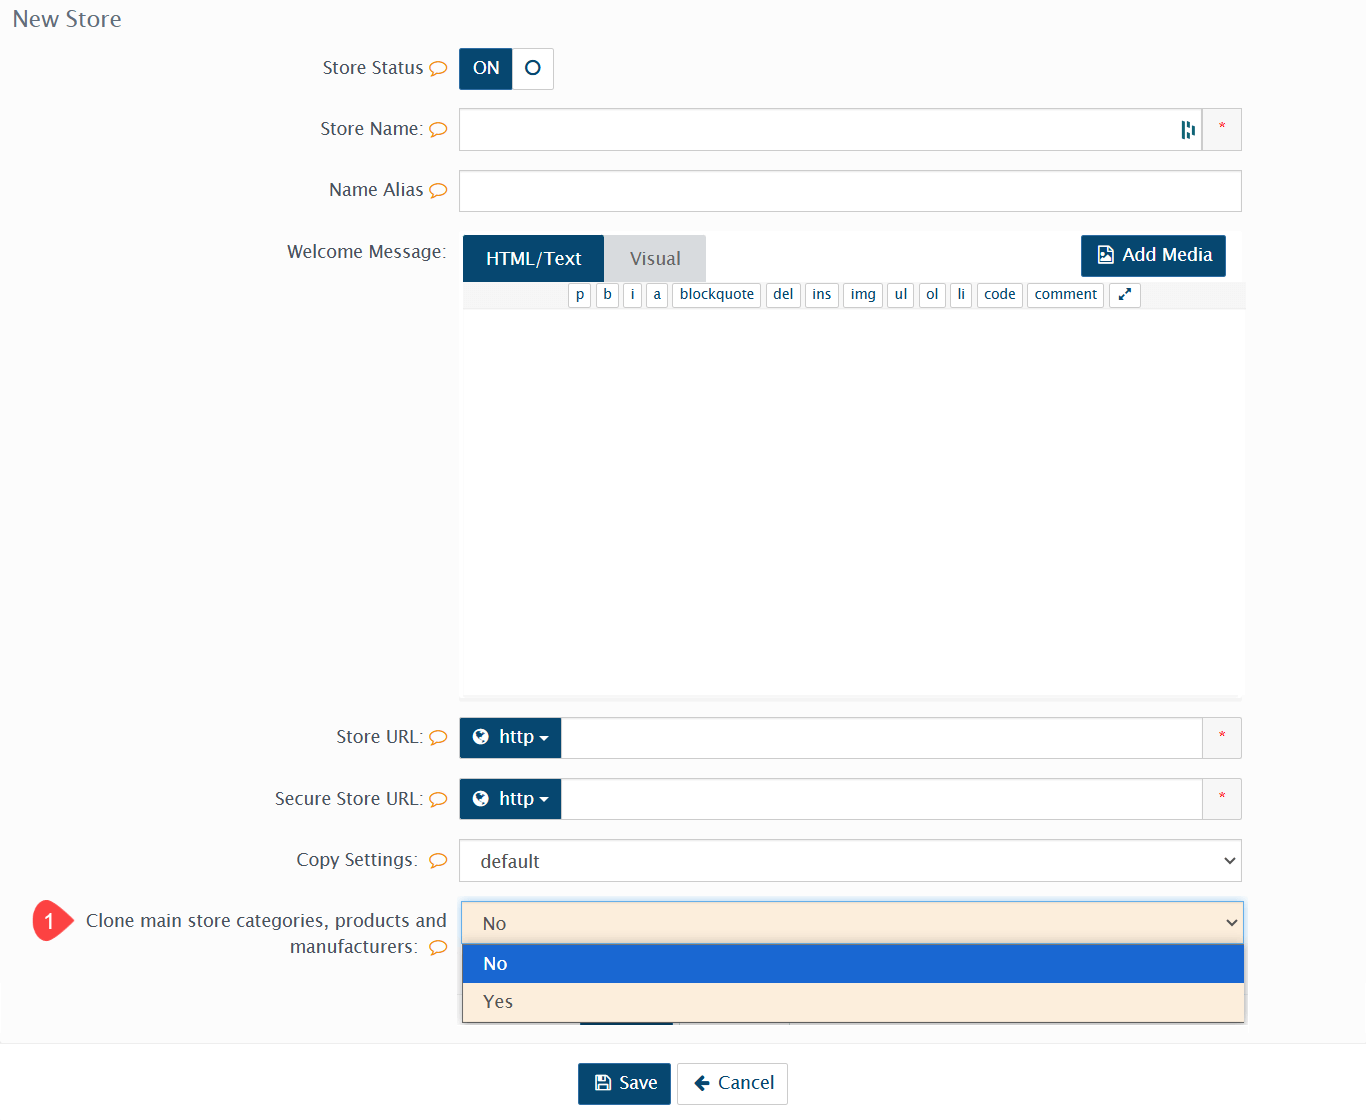Click the fullscreen expand icon in editor toolbar
The width and height of the screenshot is (1366, 1120).
pyautogui.click(x=1124, y=295)
